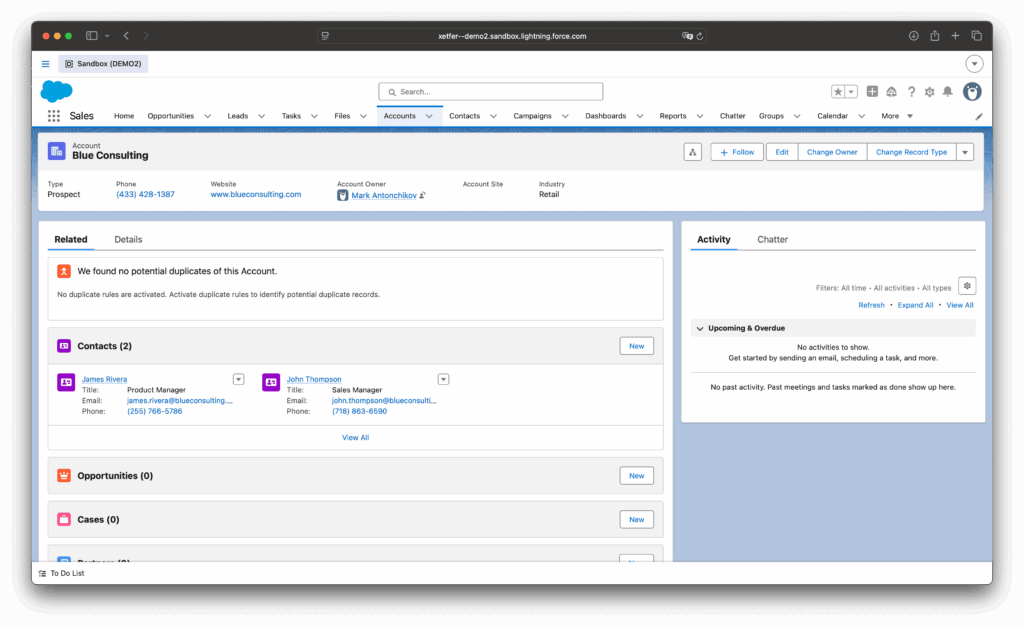
Task: Open the favorites star icon
Action: (x=838, y=92)
